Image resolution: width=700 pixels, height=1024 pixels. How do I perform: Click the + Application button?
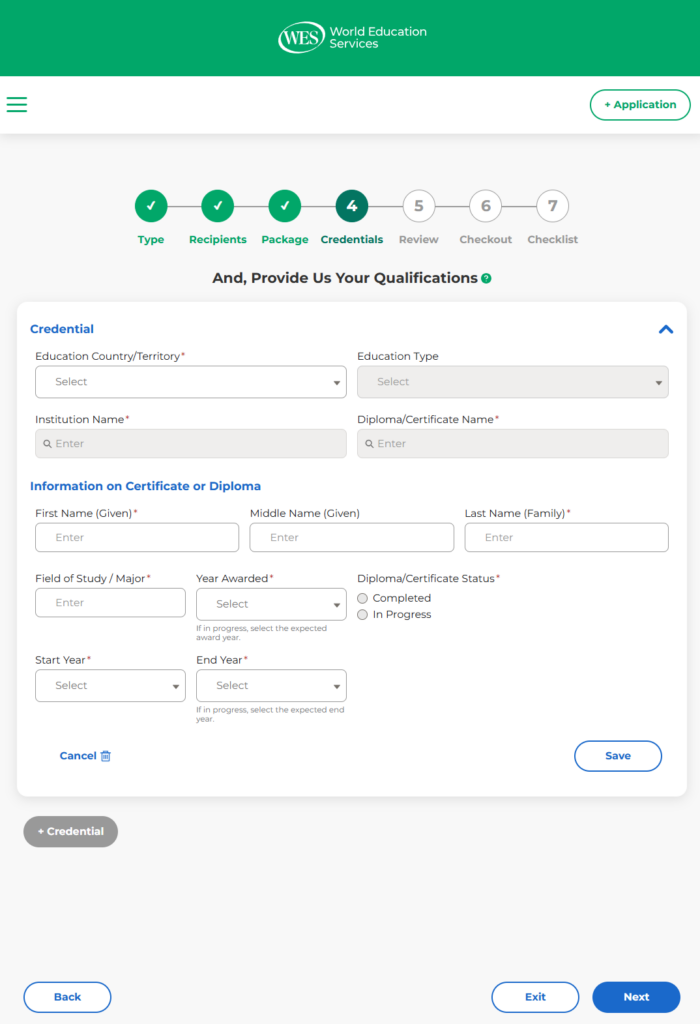(x=640, y=105)
